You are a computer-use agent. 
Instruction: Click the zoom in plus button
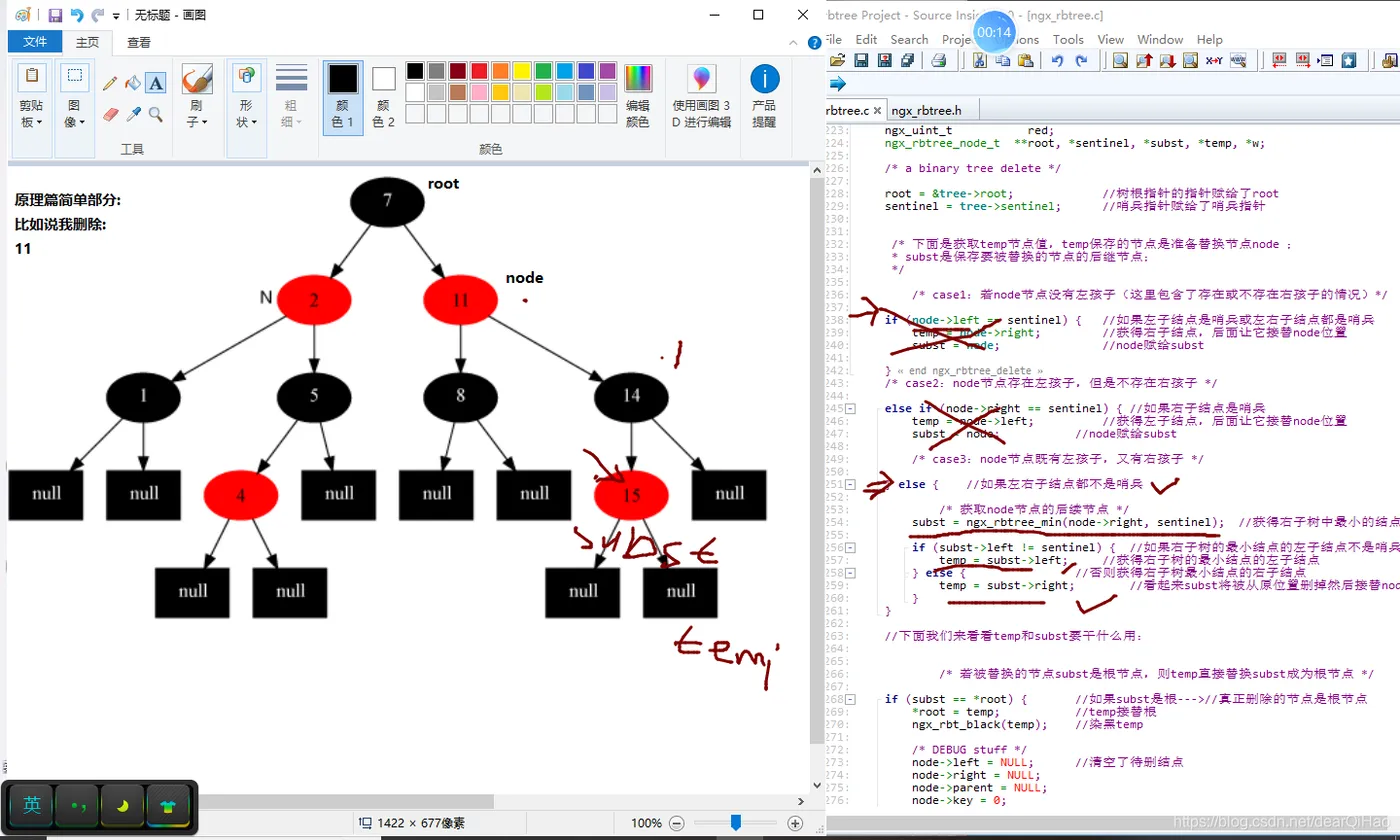point(795,823)
